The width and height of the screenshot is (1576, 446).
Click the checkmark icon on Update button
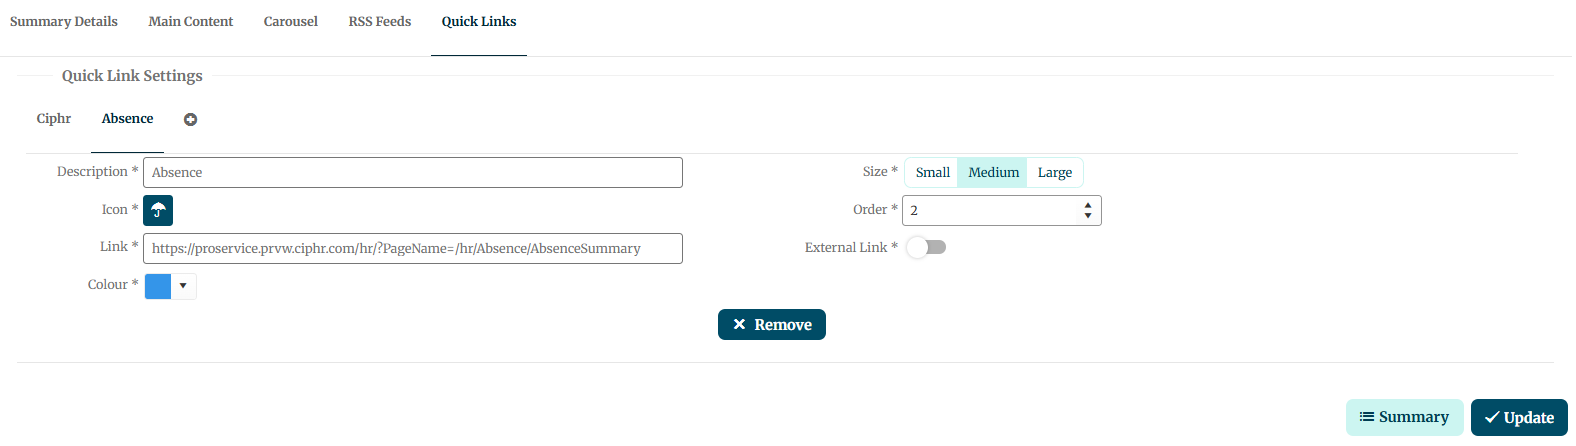point(1491,418)
